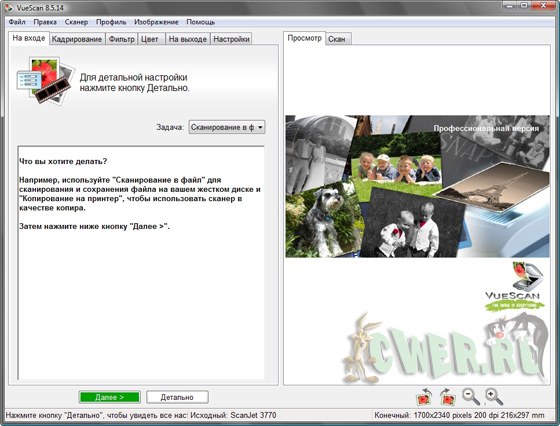This screenshot has width=560, height=426.
Task: Switch to the Настройки tab
Action: pyautogui.click(x=231, y=39)
